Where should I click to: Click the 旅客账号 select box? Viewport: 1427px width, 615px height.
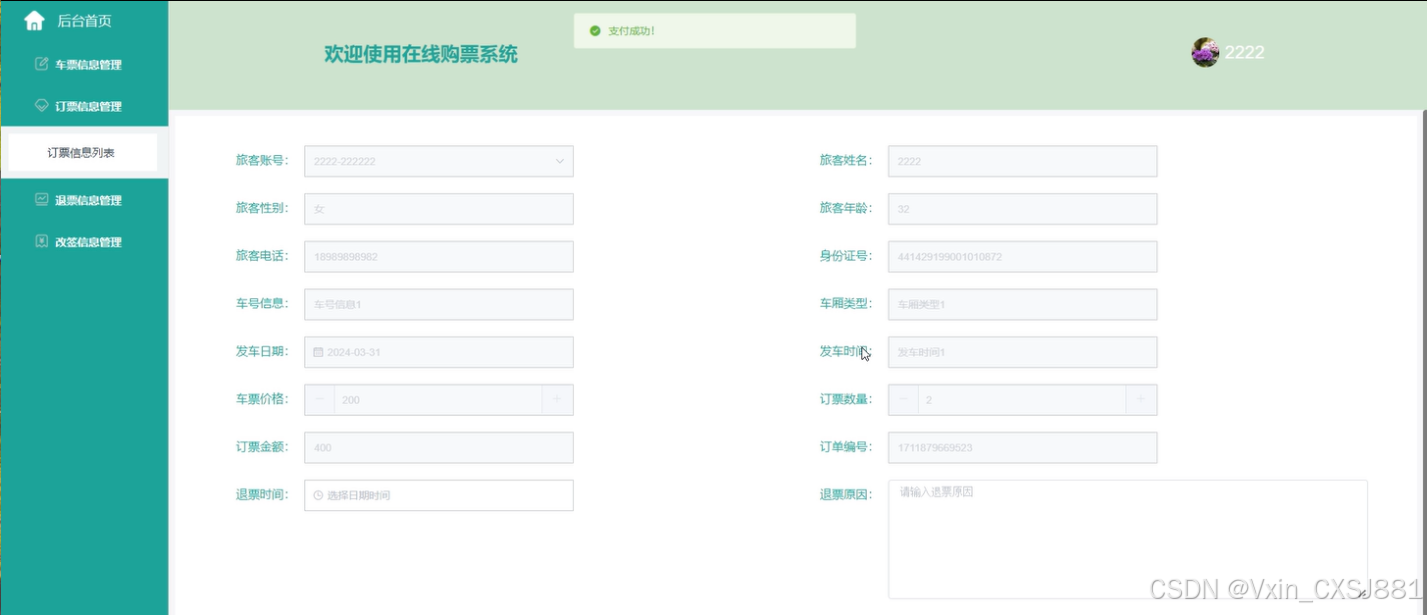439,161
